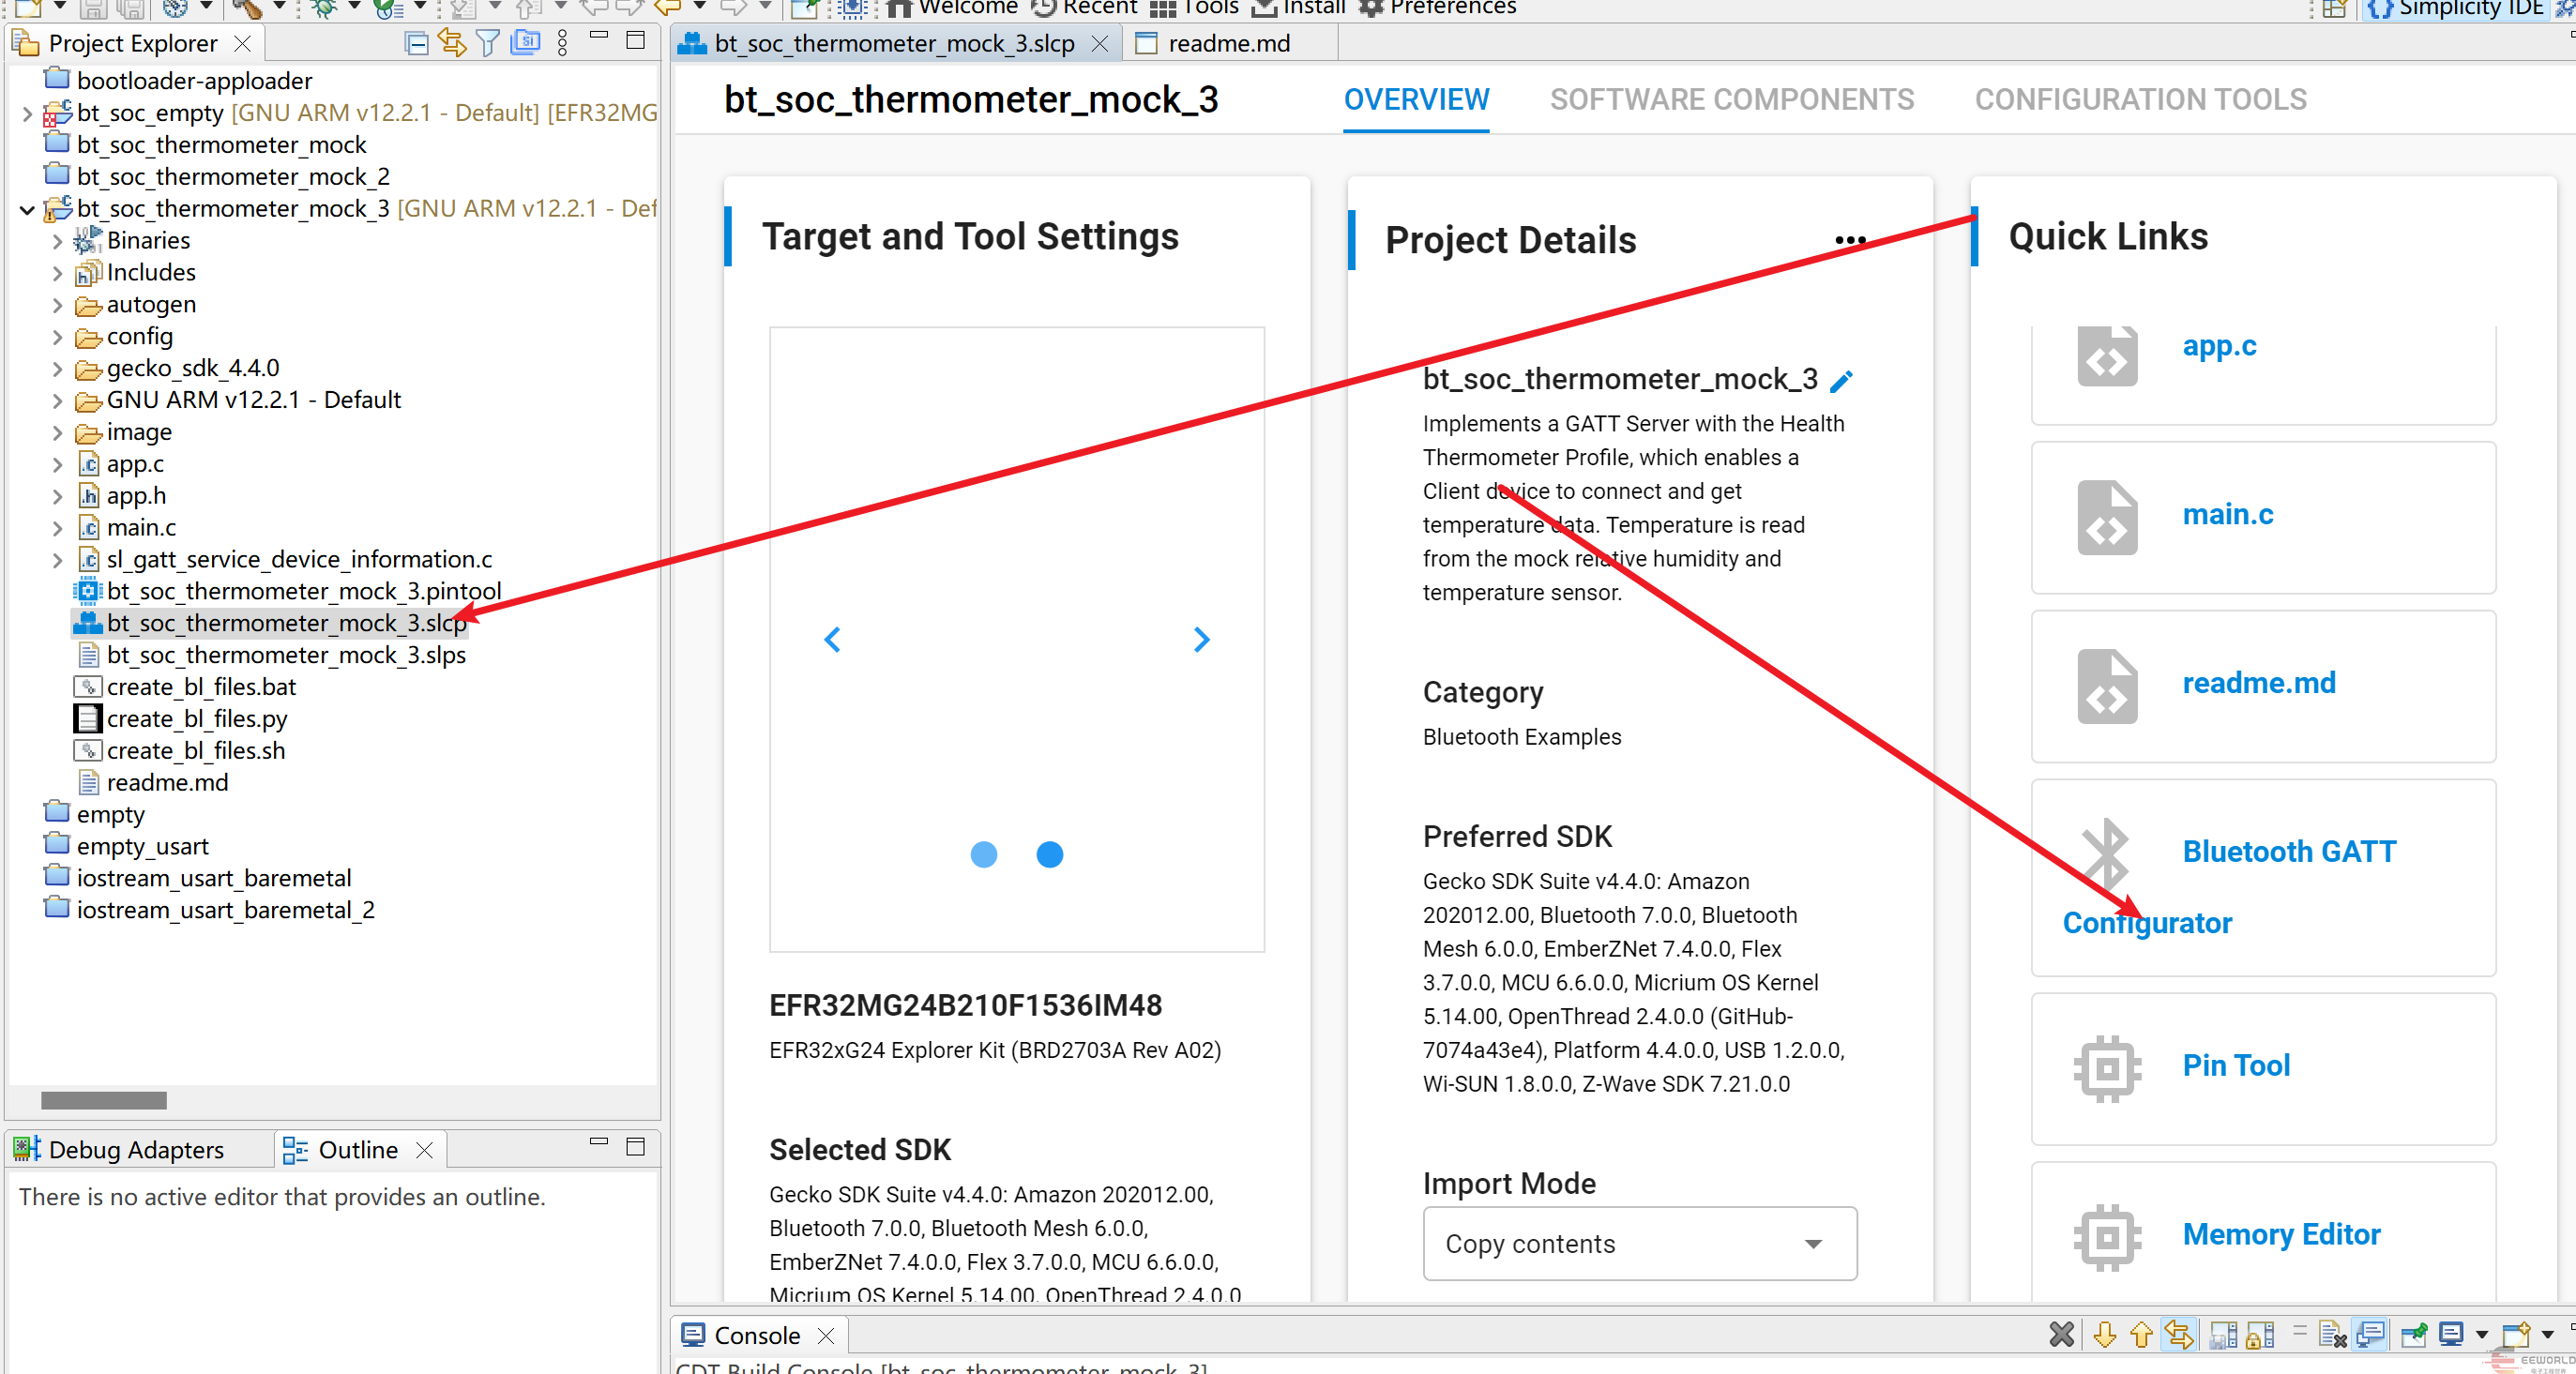Screen dimensions: 2576x1374
Task: Expand the gecko_sdk_4.4.0 folder
Action: coord(57,369)
